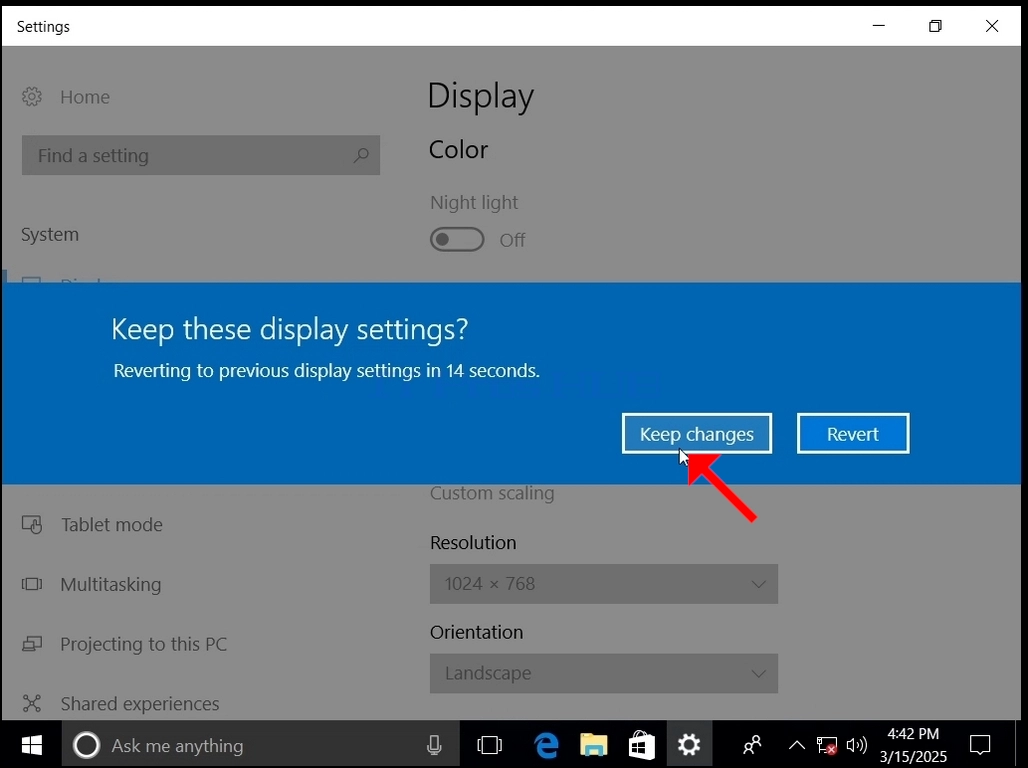The height and width of the screenshot is (768, 1028).
Task: Close the Settings window
Action: point(992,26)
